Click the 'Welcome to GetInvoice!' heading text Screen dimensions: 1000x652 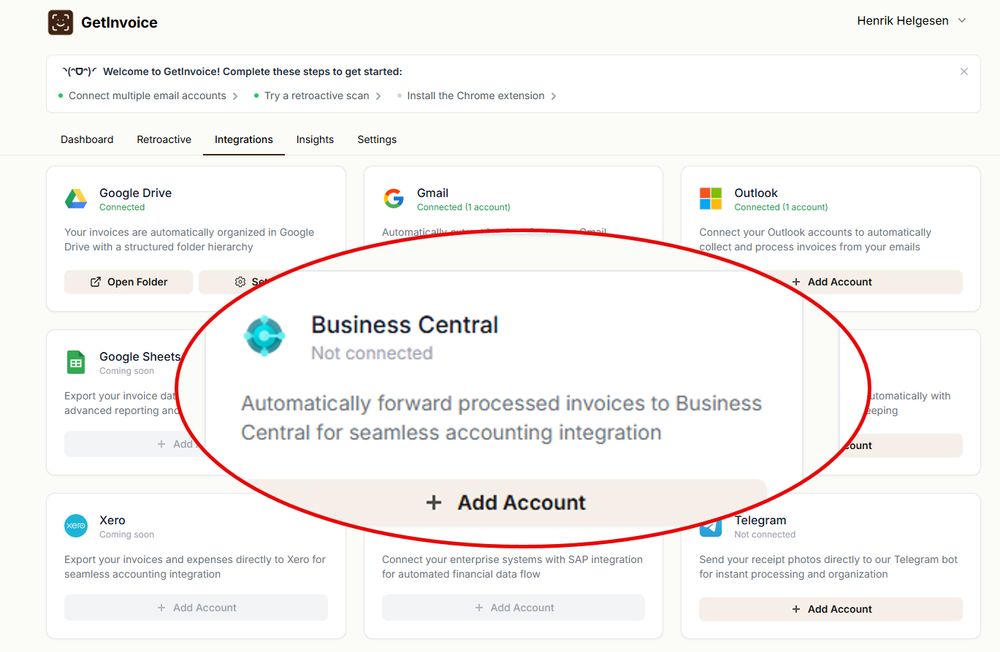[x=253, y=71]
